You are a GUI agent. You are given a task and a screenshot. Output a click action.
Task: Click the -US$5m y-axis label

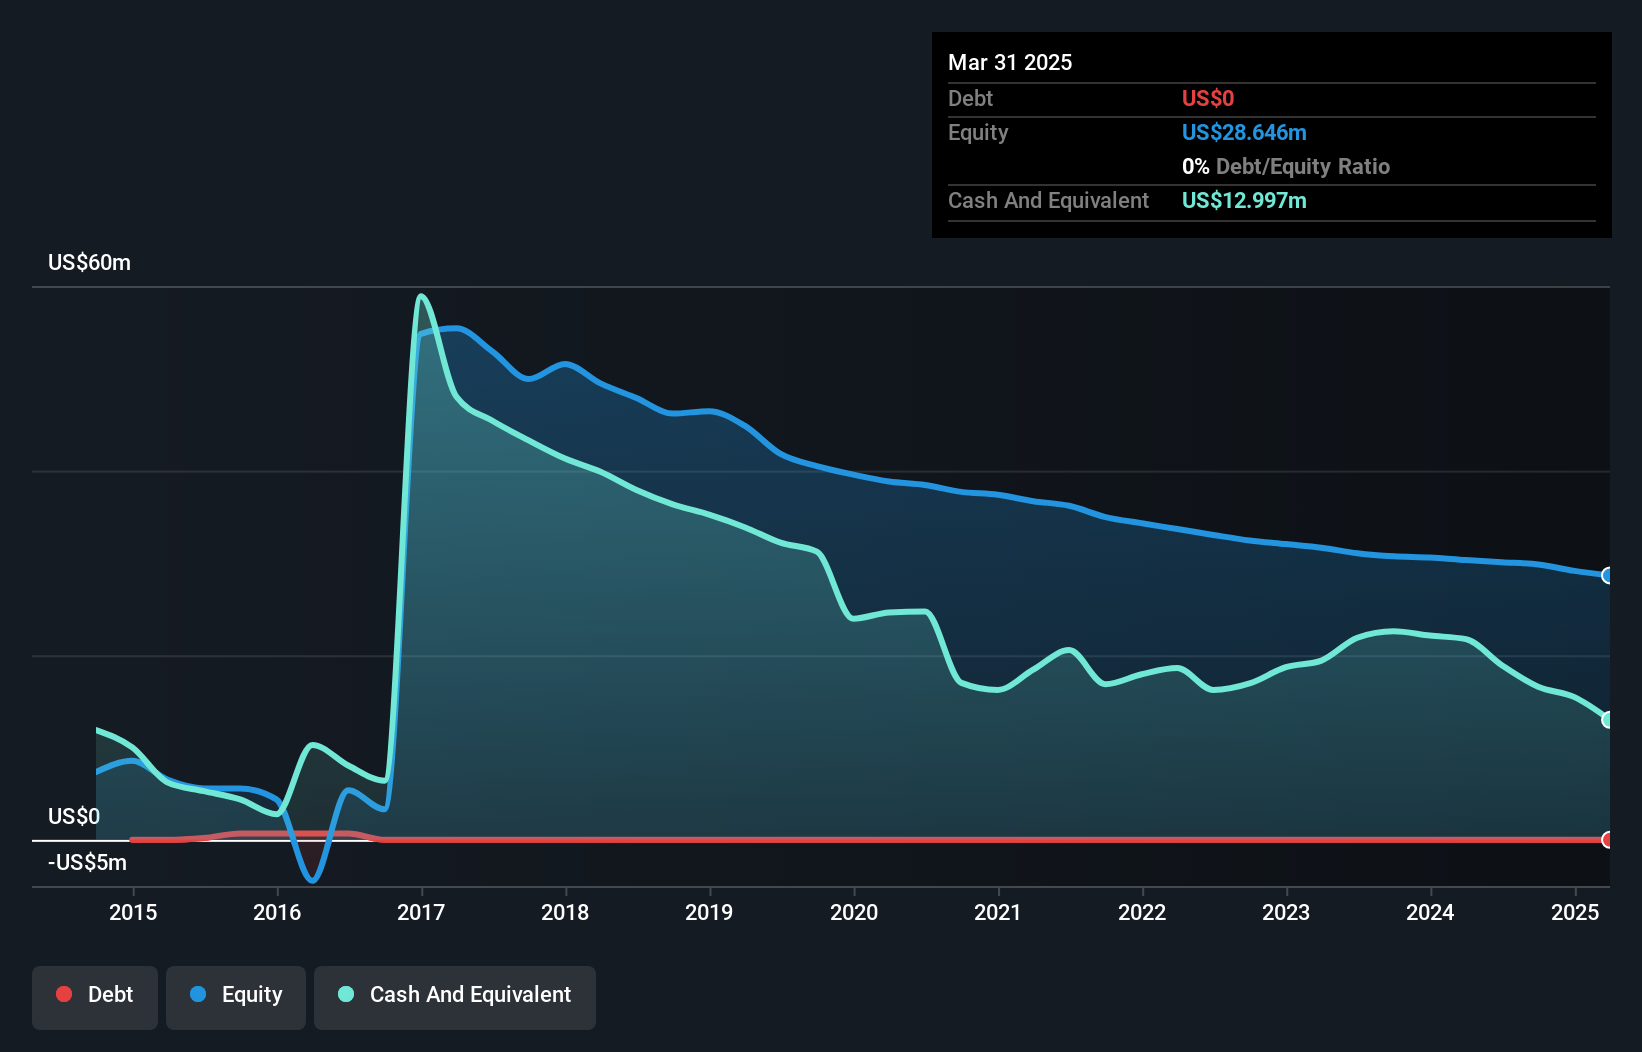[87, 863]
